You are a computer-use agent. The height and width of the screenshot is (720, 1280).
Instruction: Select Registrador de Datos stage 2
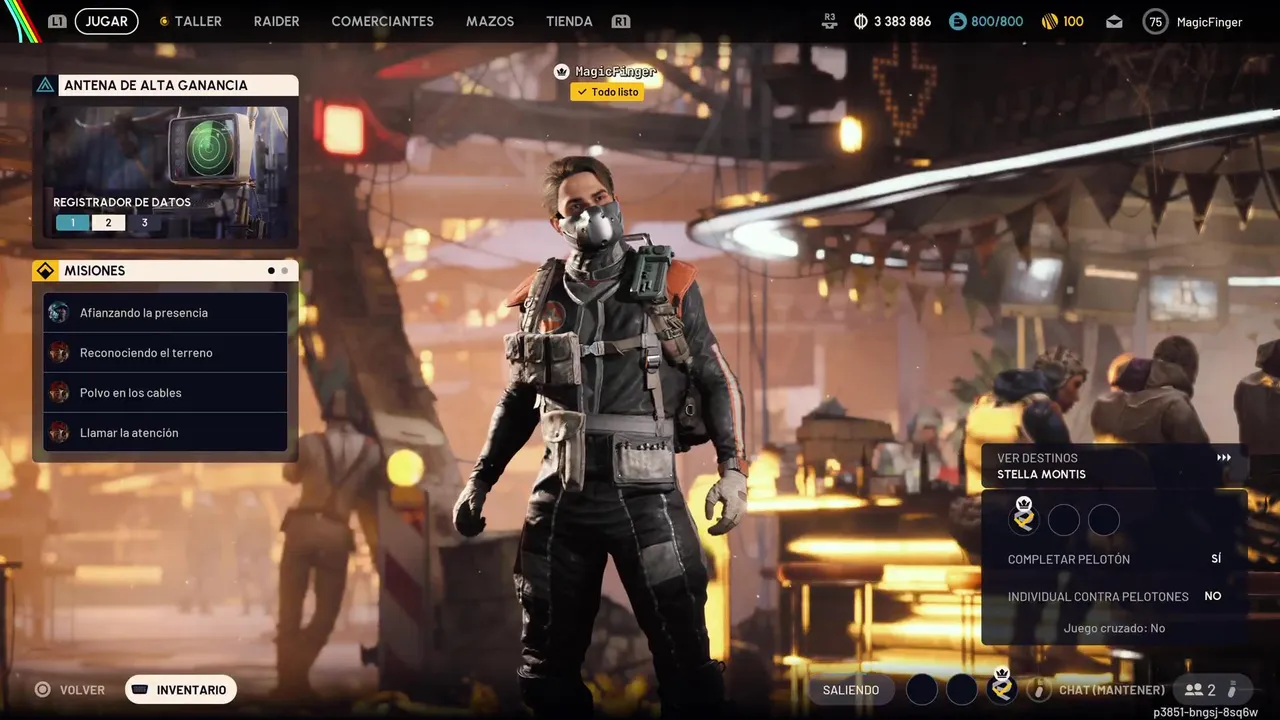pyautogui.click(x=108, y=222)
